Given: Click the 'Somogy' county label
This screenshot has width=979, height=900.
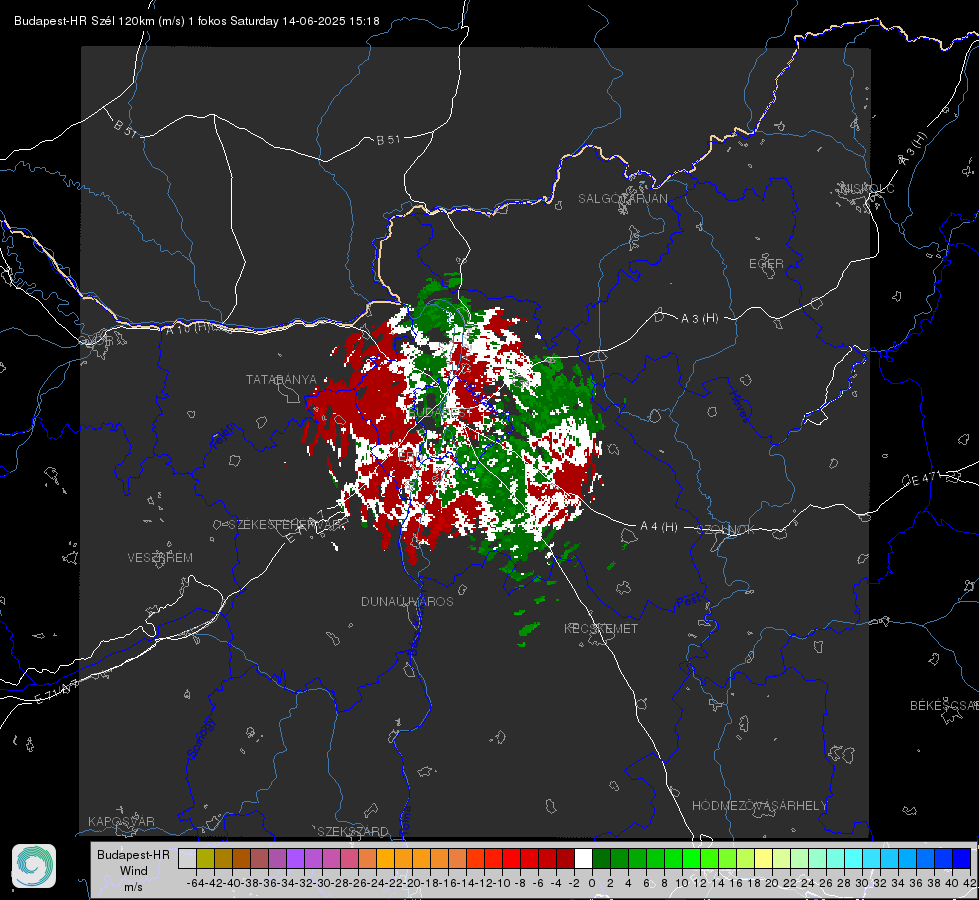Looking at the screenshot, I should [x=200, y=738].
